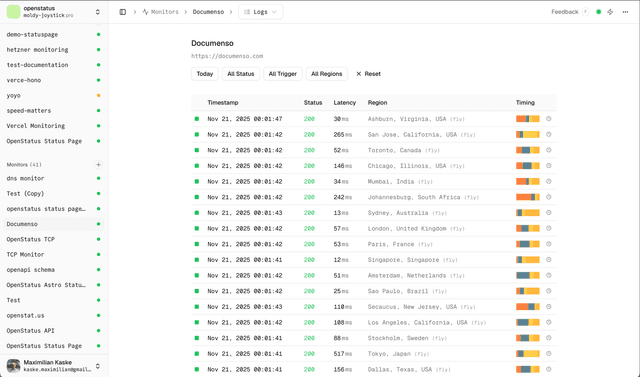The image size is (640, 377).
Task: Open https://documenso.com URL link
Action: [x=227, y=56]
